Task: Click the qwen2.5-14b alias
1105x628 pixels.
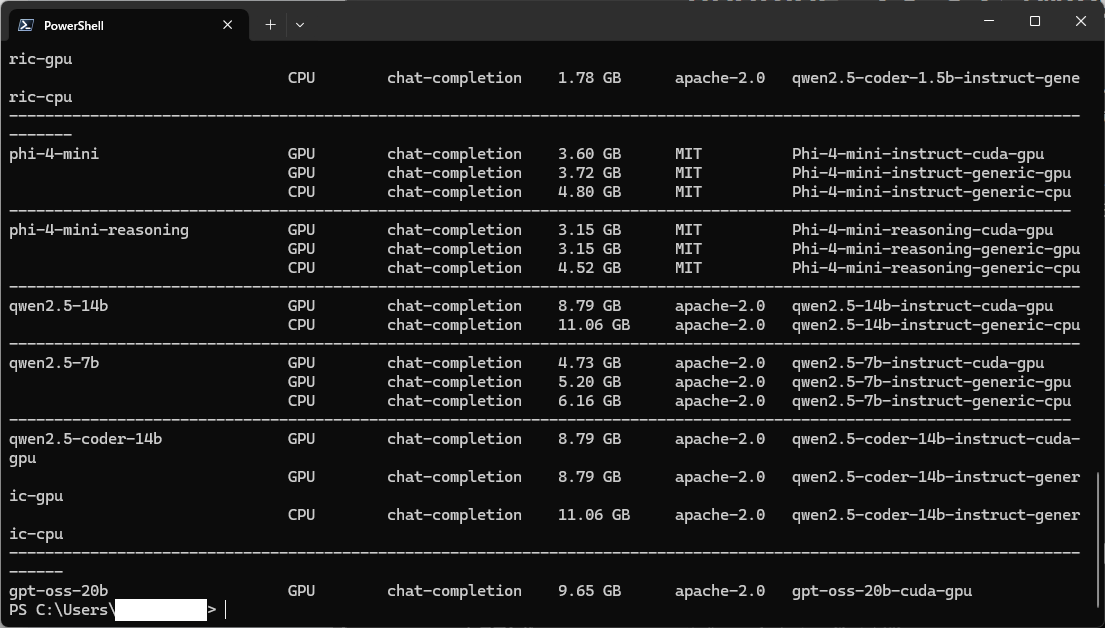Action: (x=58, y=306)
